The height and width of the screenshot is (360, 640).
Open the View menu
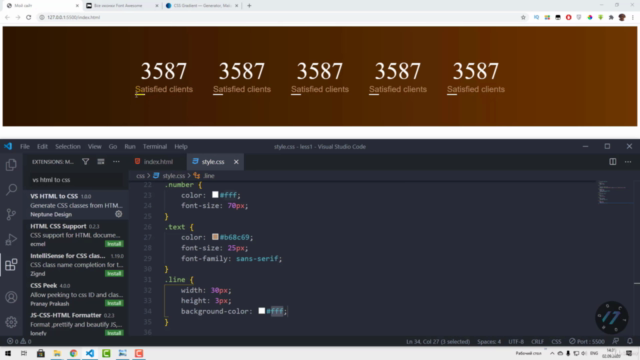[x=94, y=147]
